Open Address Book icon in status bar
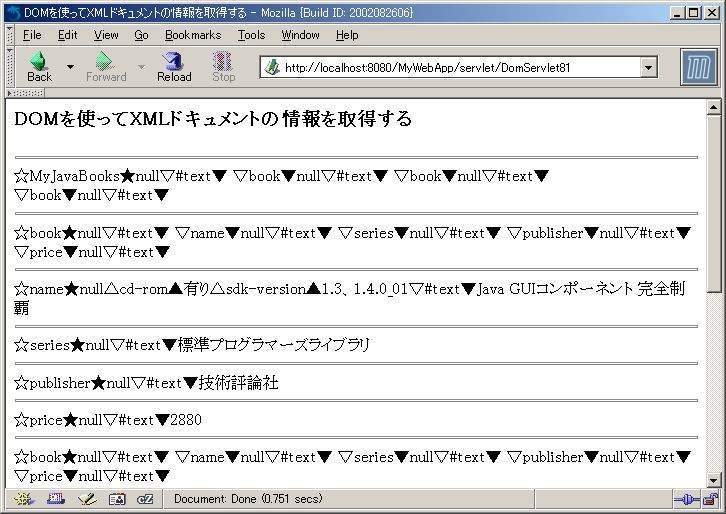Screen dimensions: 726x514 [x=116, y=499]
